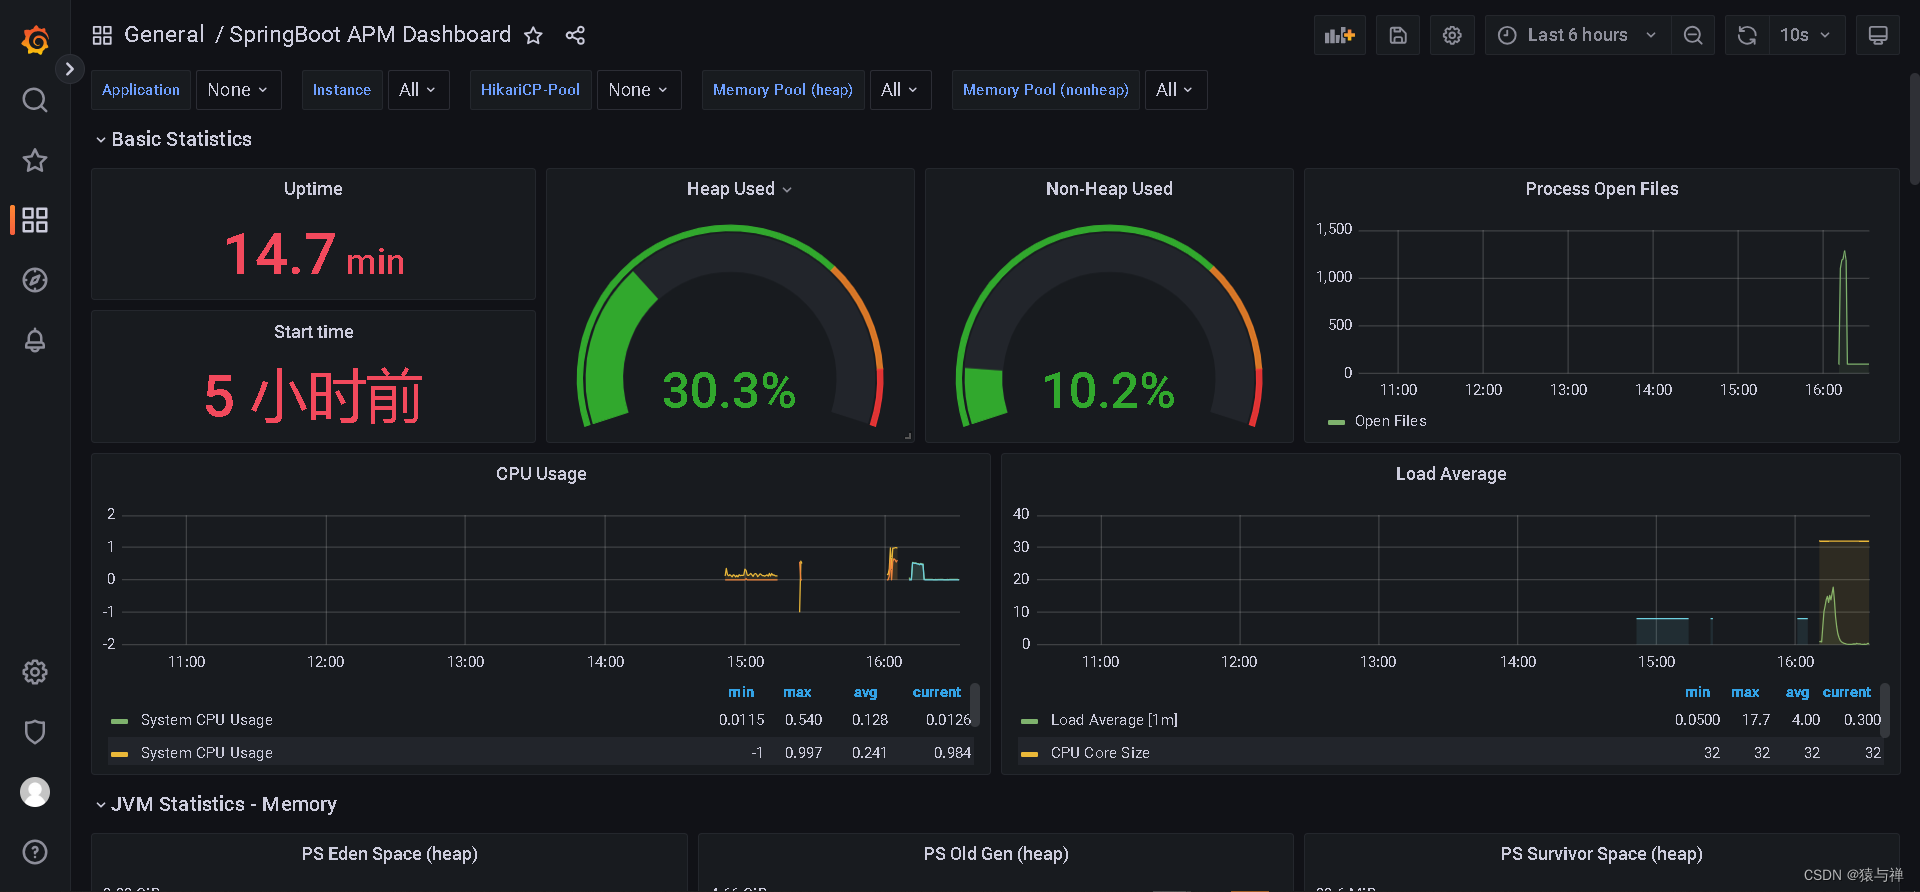Open Alerting bell icon in the sidebar

(35, 340)
